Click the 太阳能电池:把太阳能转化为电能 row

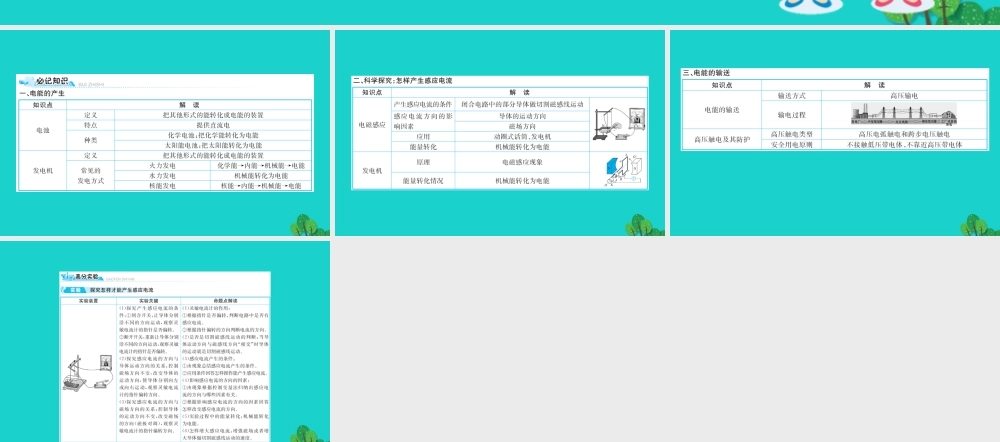click(x=213, y=145)
